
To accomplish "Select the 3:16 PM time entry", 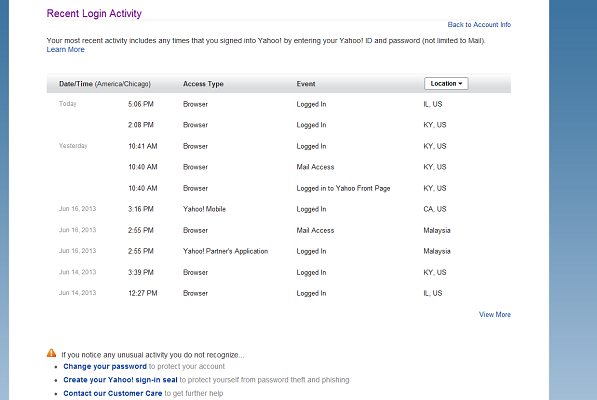I will click(x=140, y=209).
